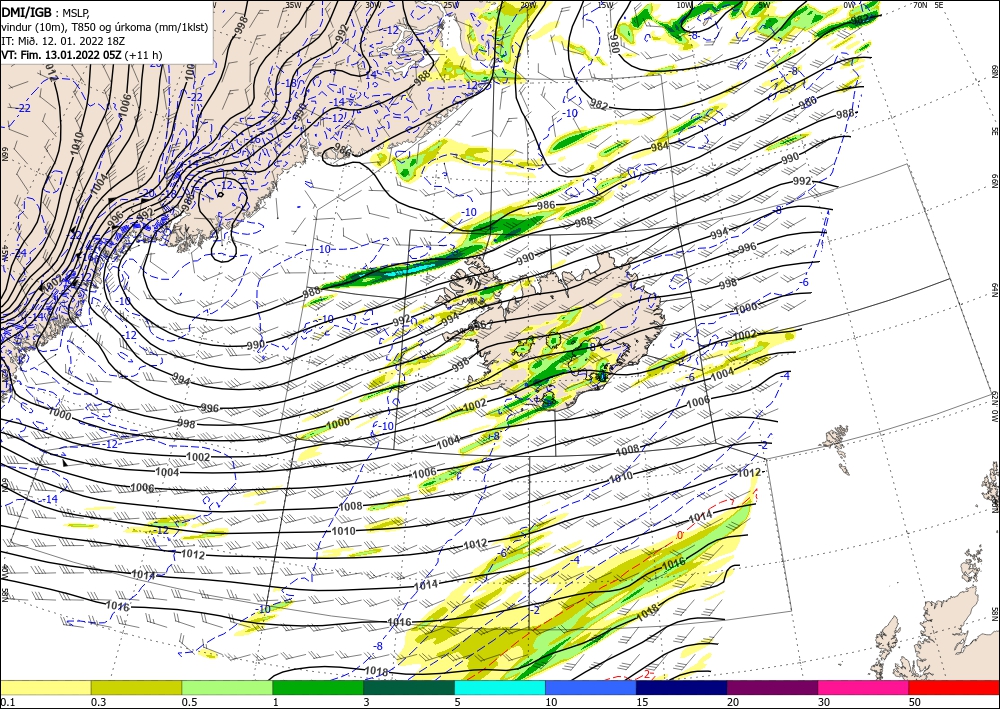Click the '0.3' legend scale value

(x=98, y=702)
